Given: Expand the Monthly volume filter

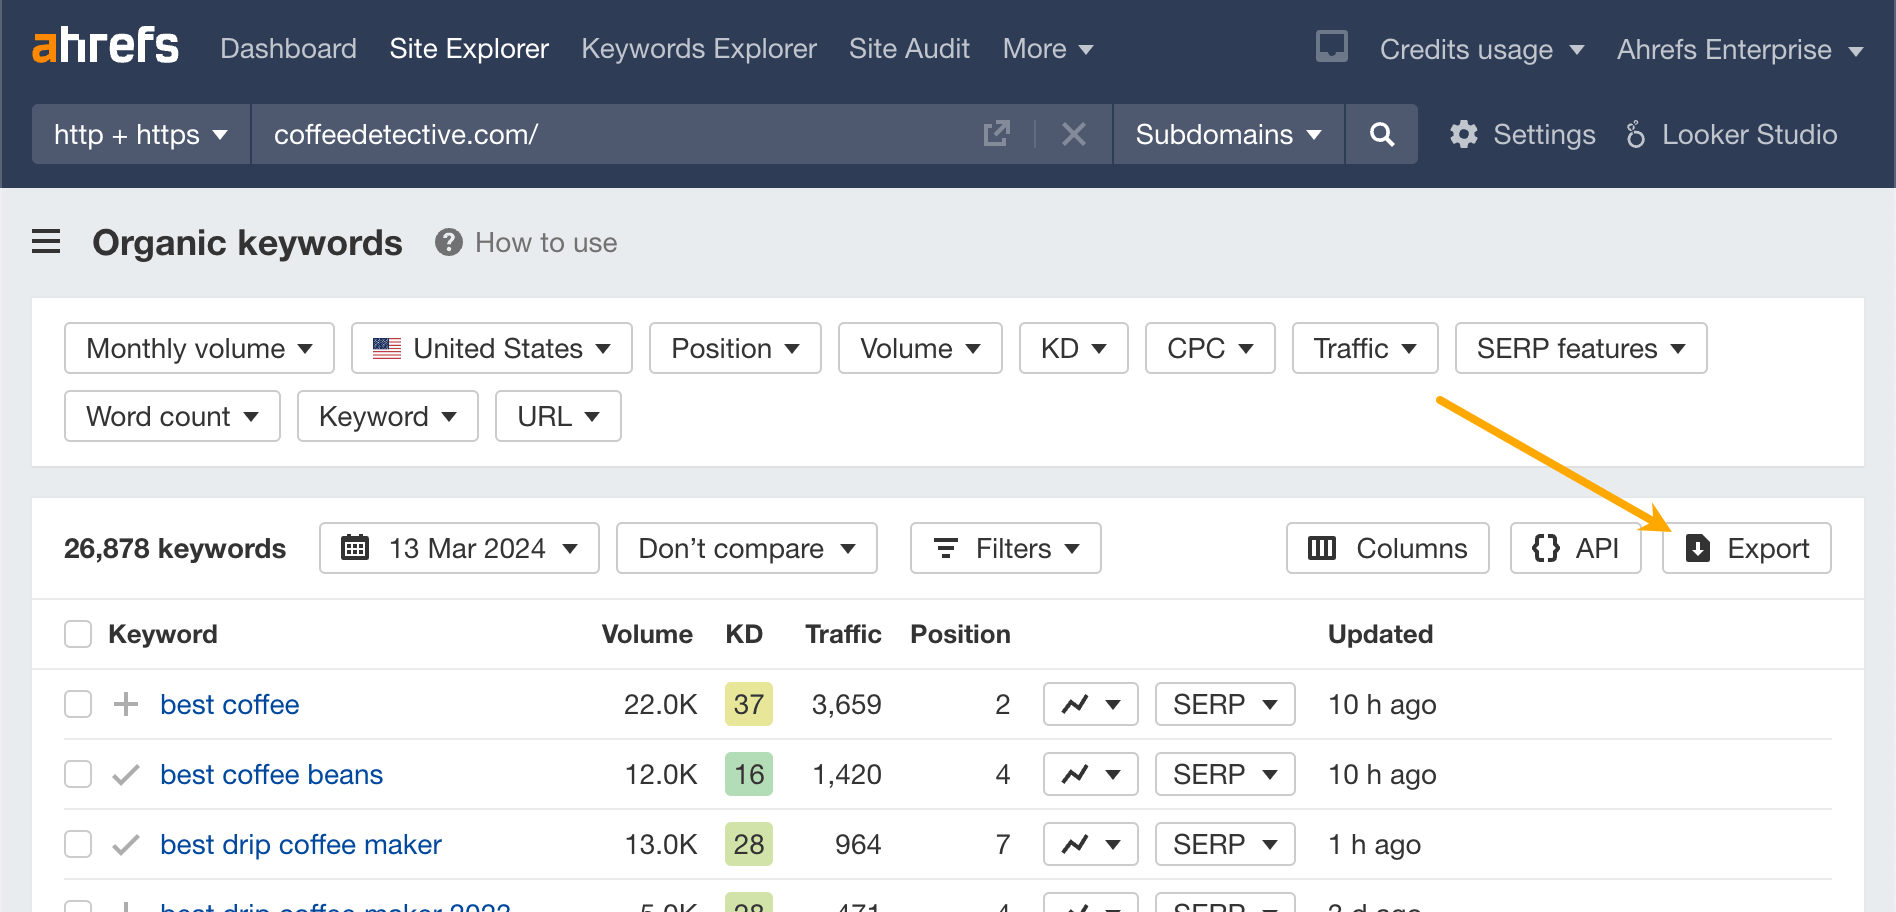Looking at the screenshot, I should pos(198,348).
